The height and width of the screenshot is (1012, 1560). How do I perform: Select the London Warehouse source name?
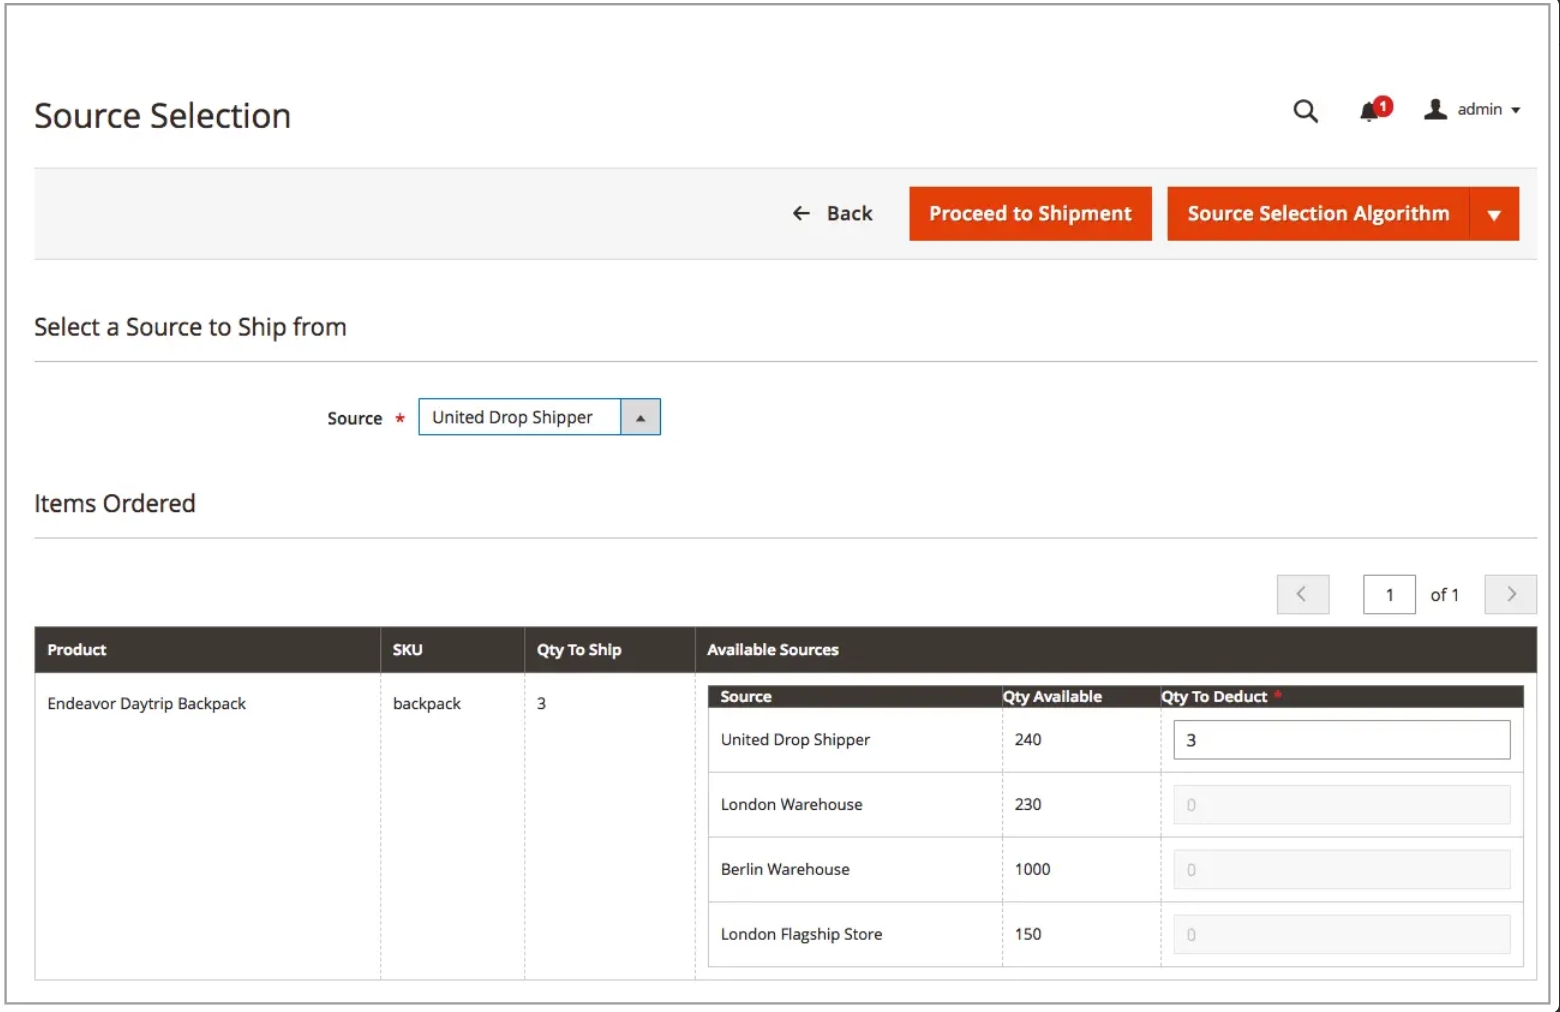click(791, 804)
